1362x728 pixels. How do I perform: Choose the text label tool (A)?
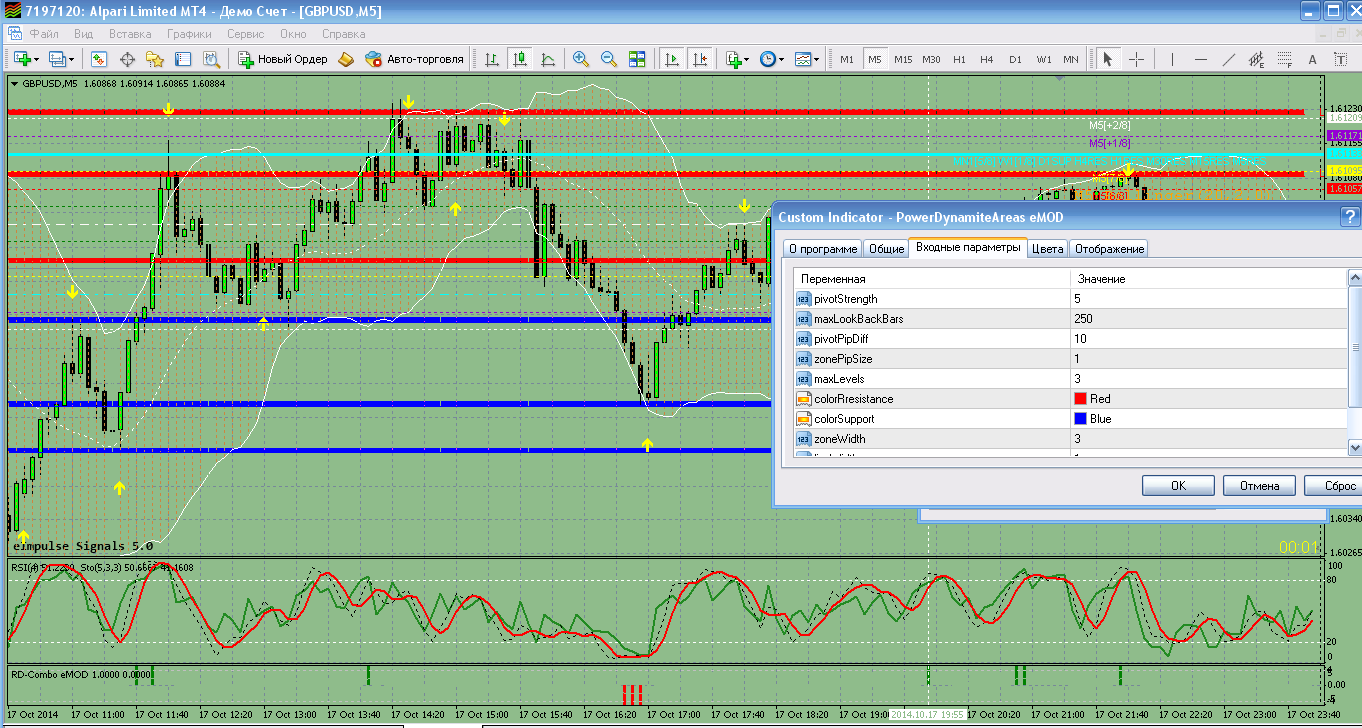1313,59
